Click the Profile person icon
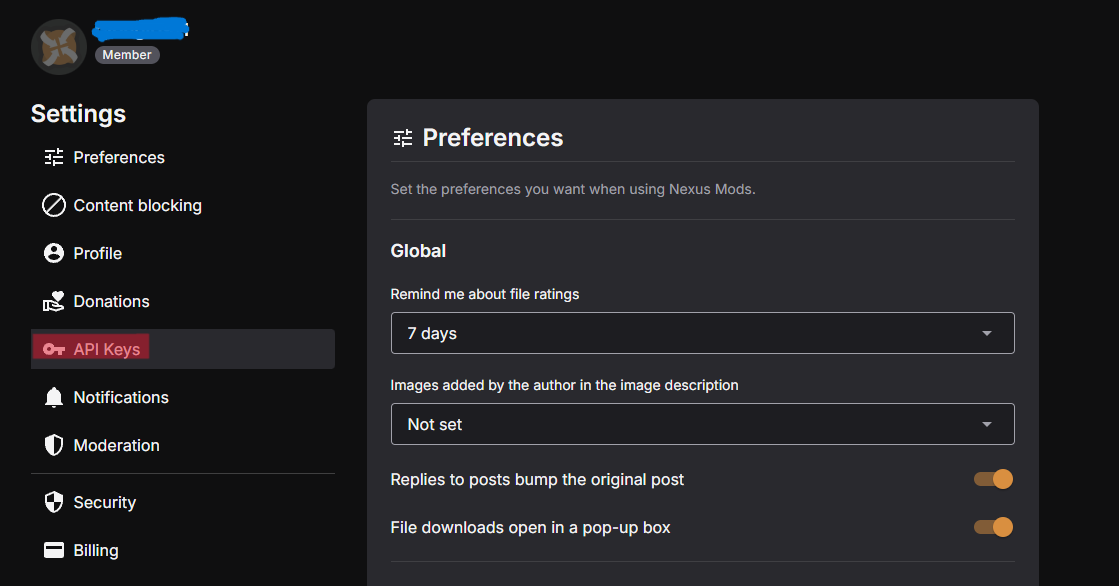Viewport: 1119px width, 586px height. 54,253
